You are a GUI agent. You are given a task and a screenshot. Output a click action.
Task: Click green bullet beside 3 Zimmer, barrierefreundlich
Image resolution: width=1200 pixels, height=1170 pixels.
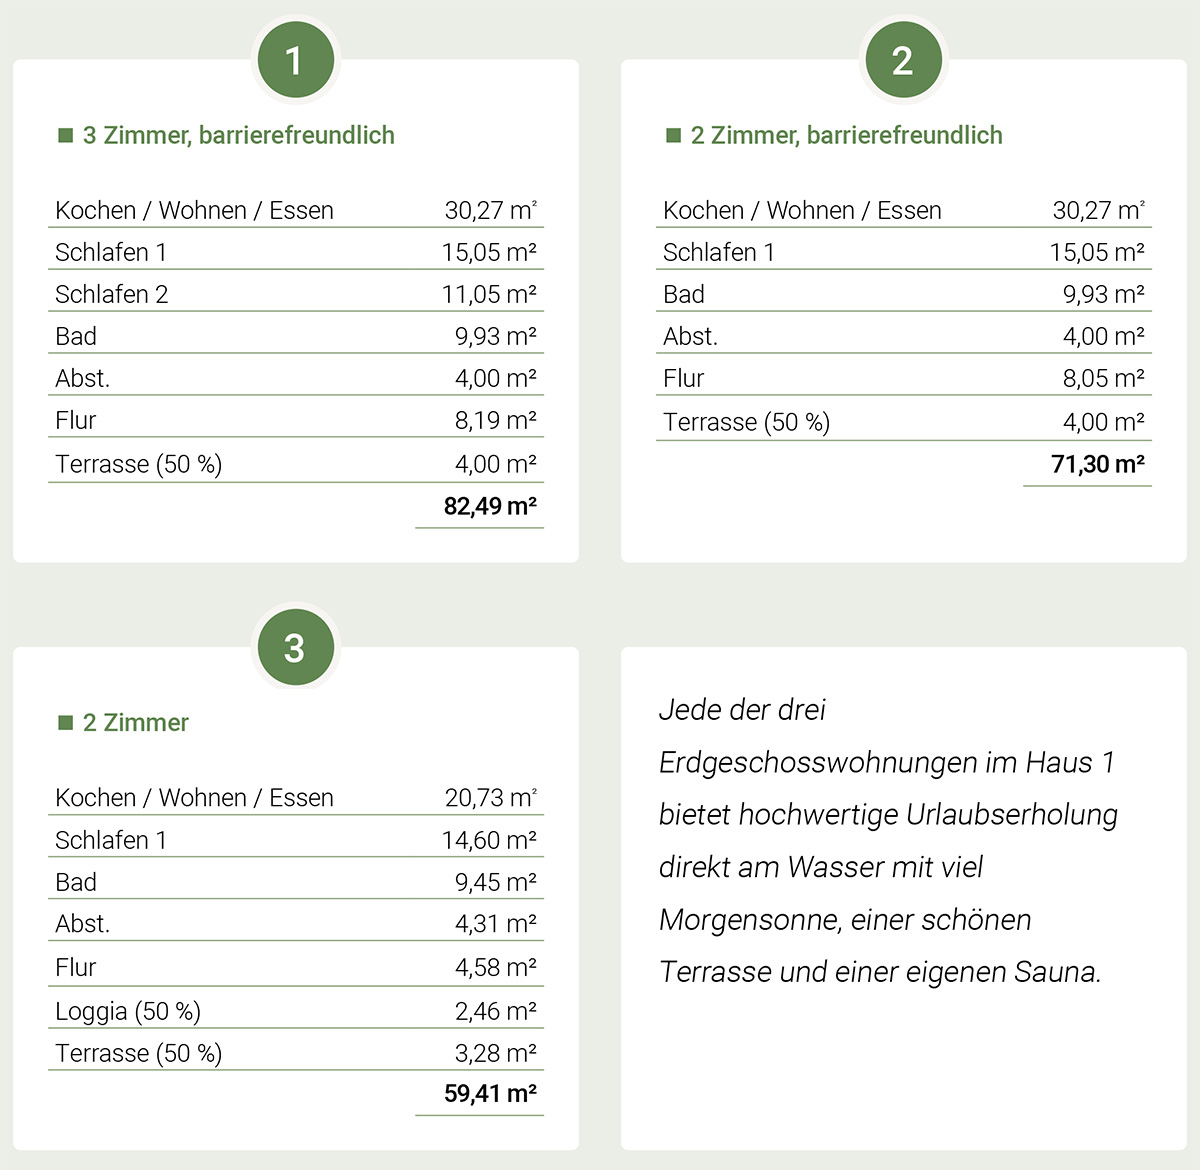click(66, 135)
